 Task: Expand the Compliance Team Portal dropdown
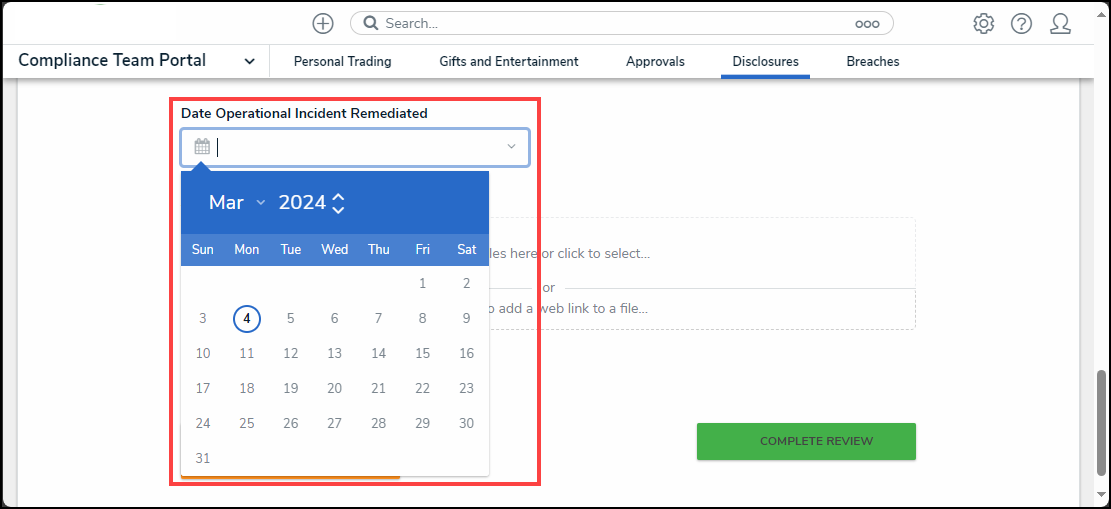click(249, 62)
